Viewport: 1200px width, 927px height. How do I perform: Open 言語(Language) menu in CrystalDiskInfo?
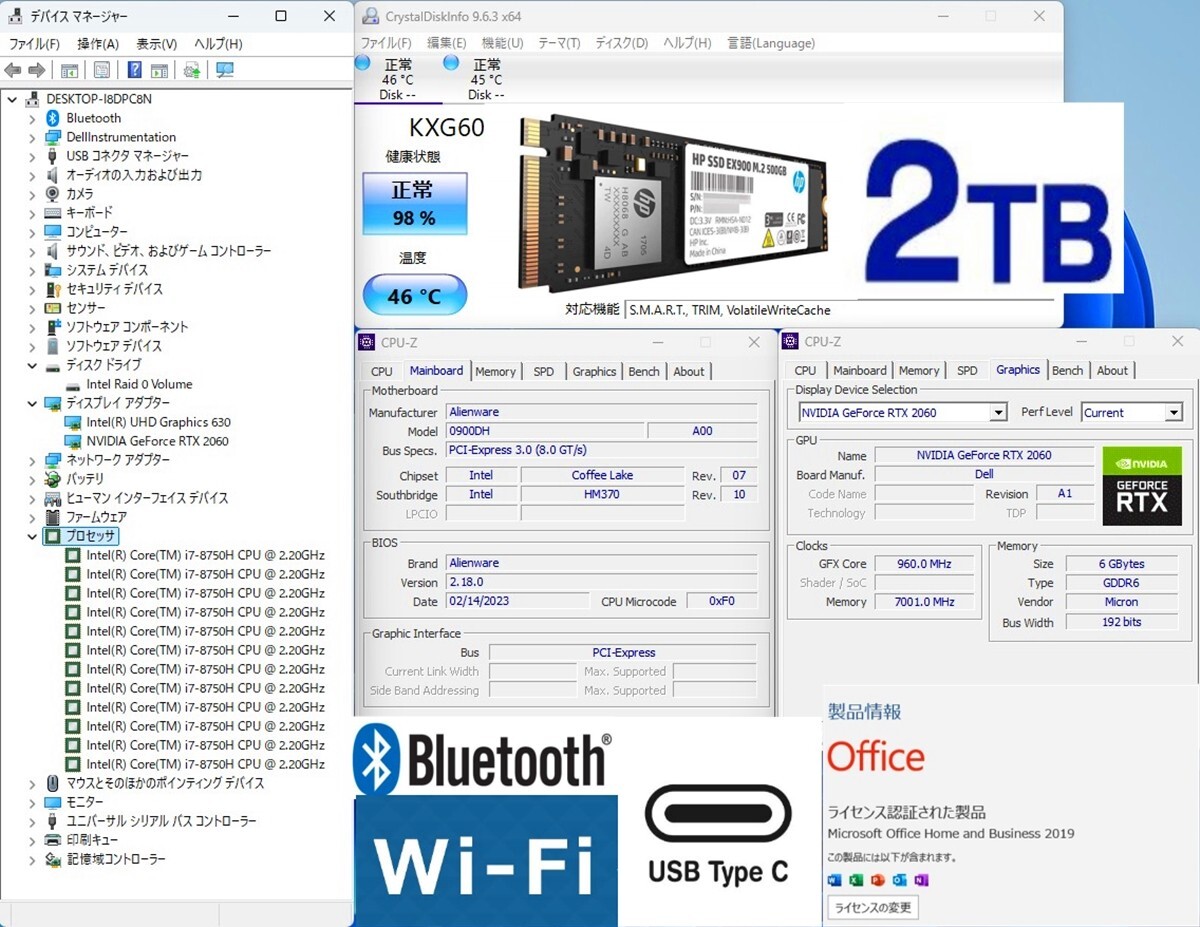coord(771,43)
